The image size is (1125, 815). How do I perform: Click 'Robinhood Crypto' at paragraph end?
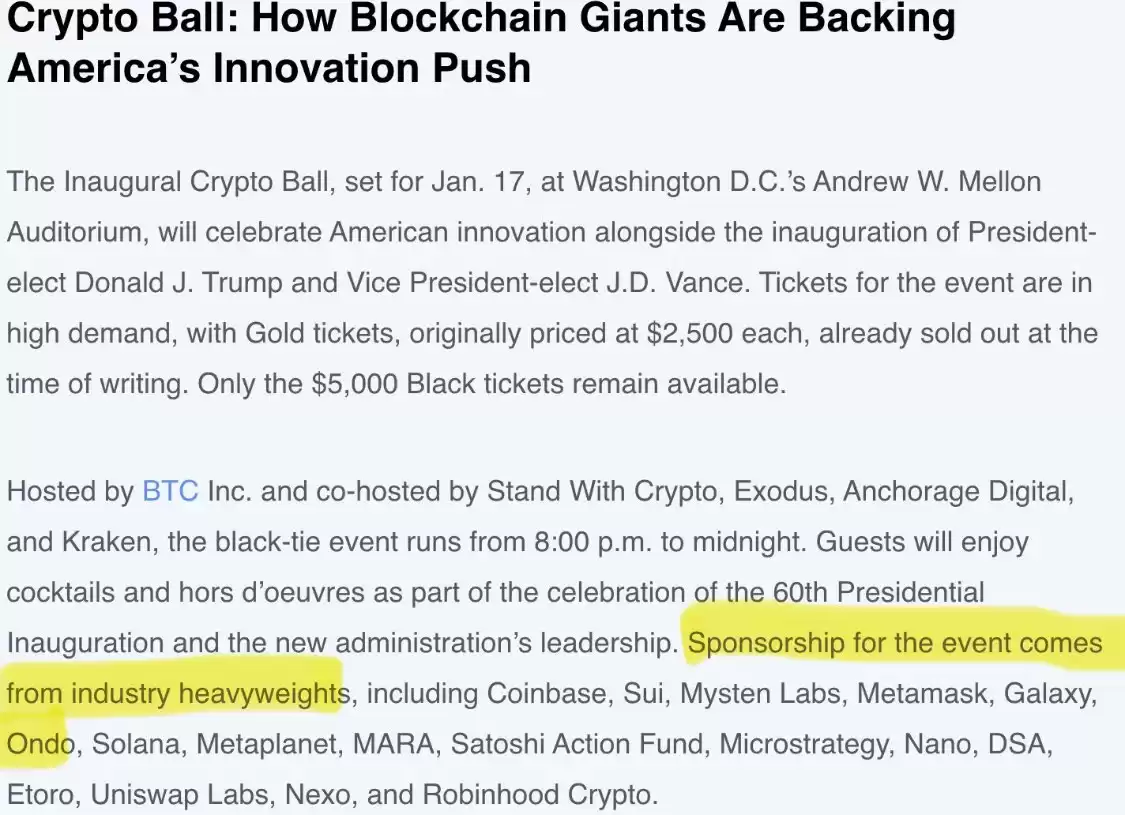pos(540,795)
